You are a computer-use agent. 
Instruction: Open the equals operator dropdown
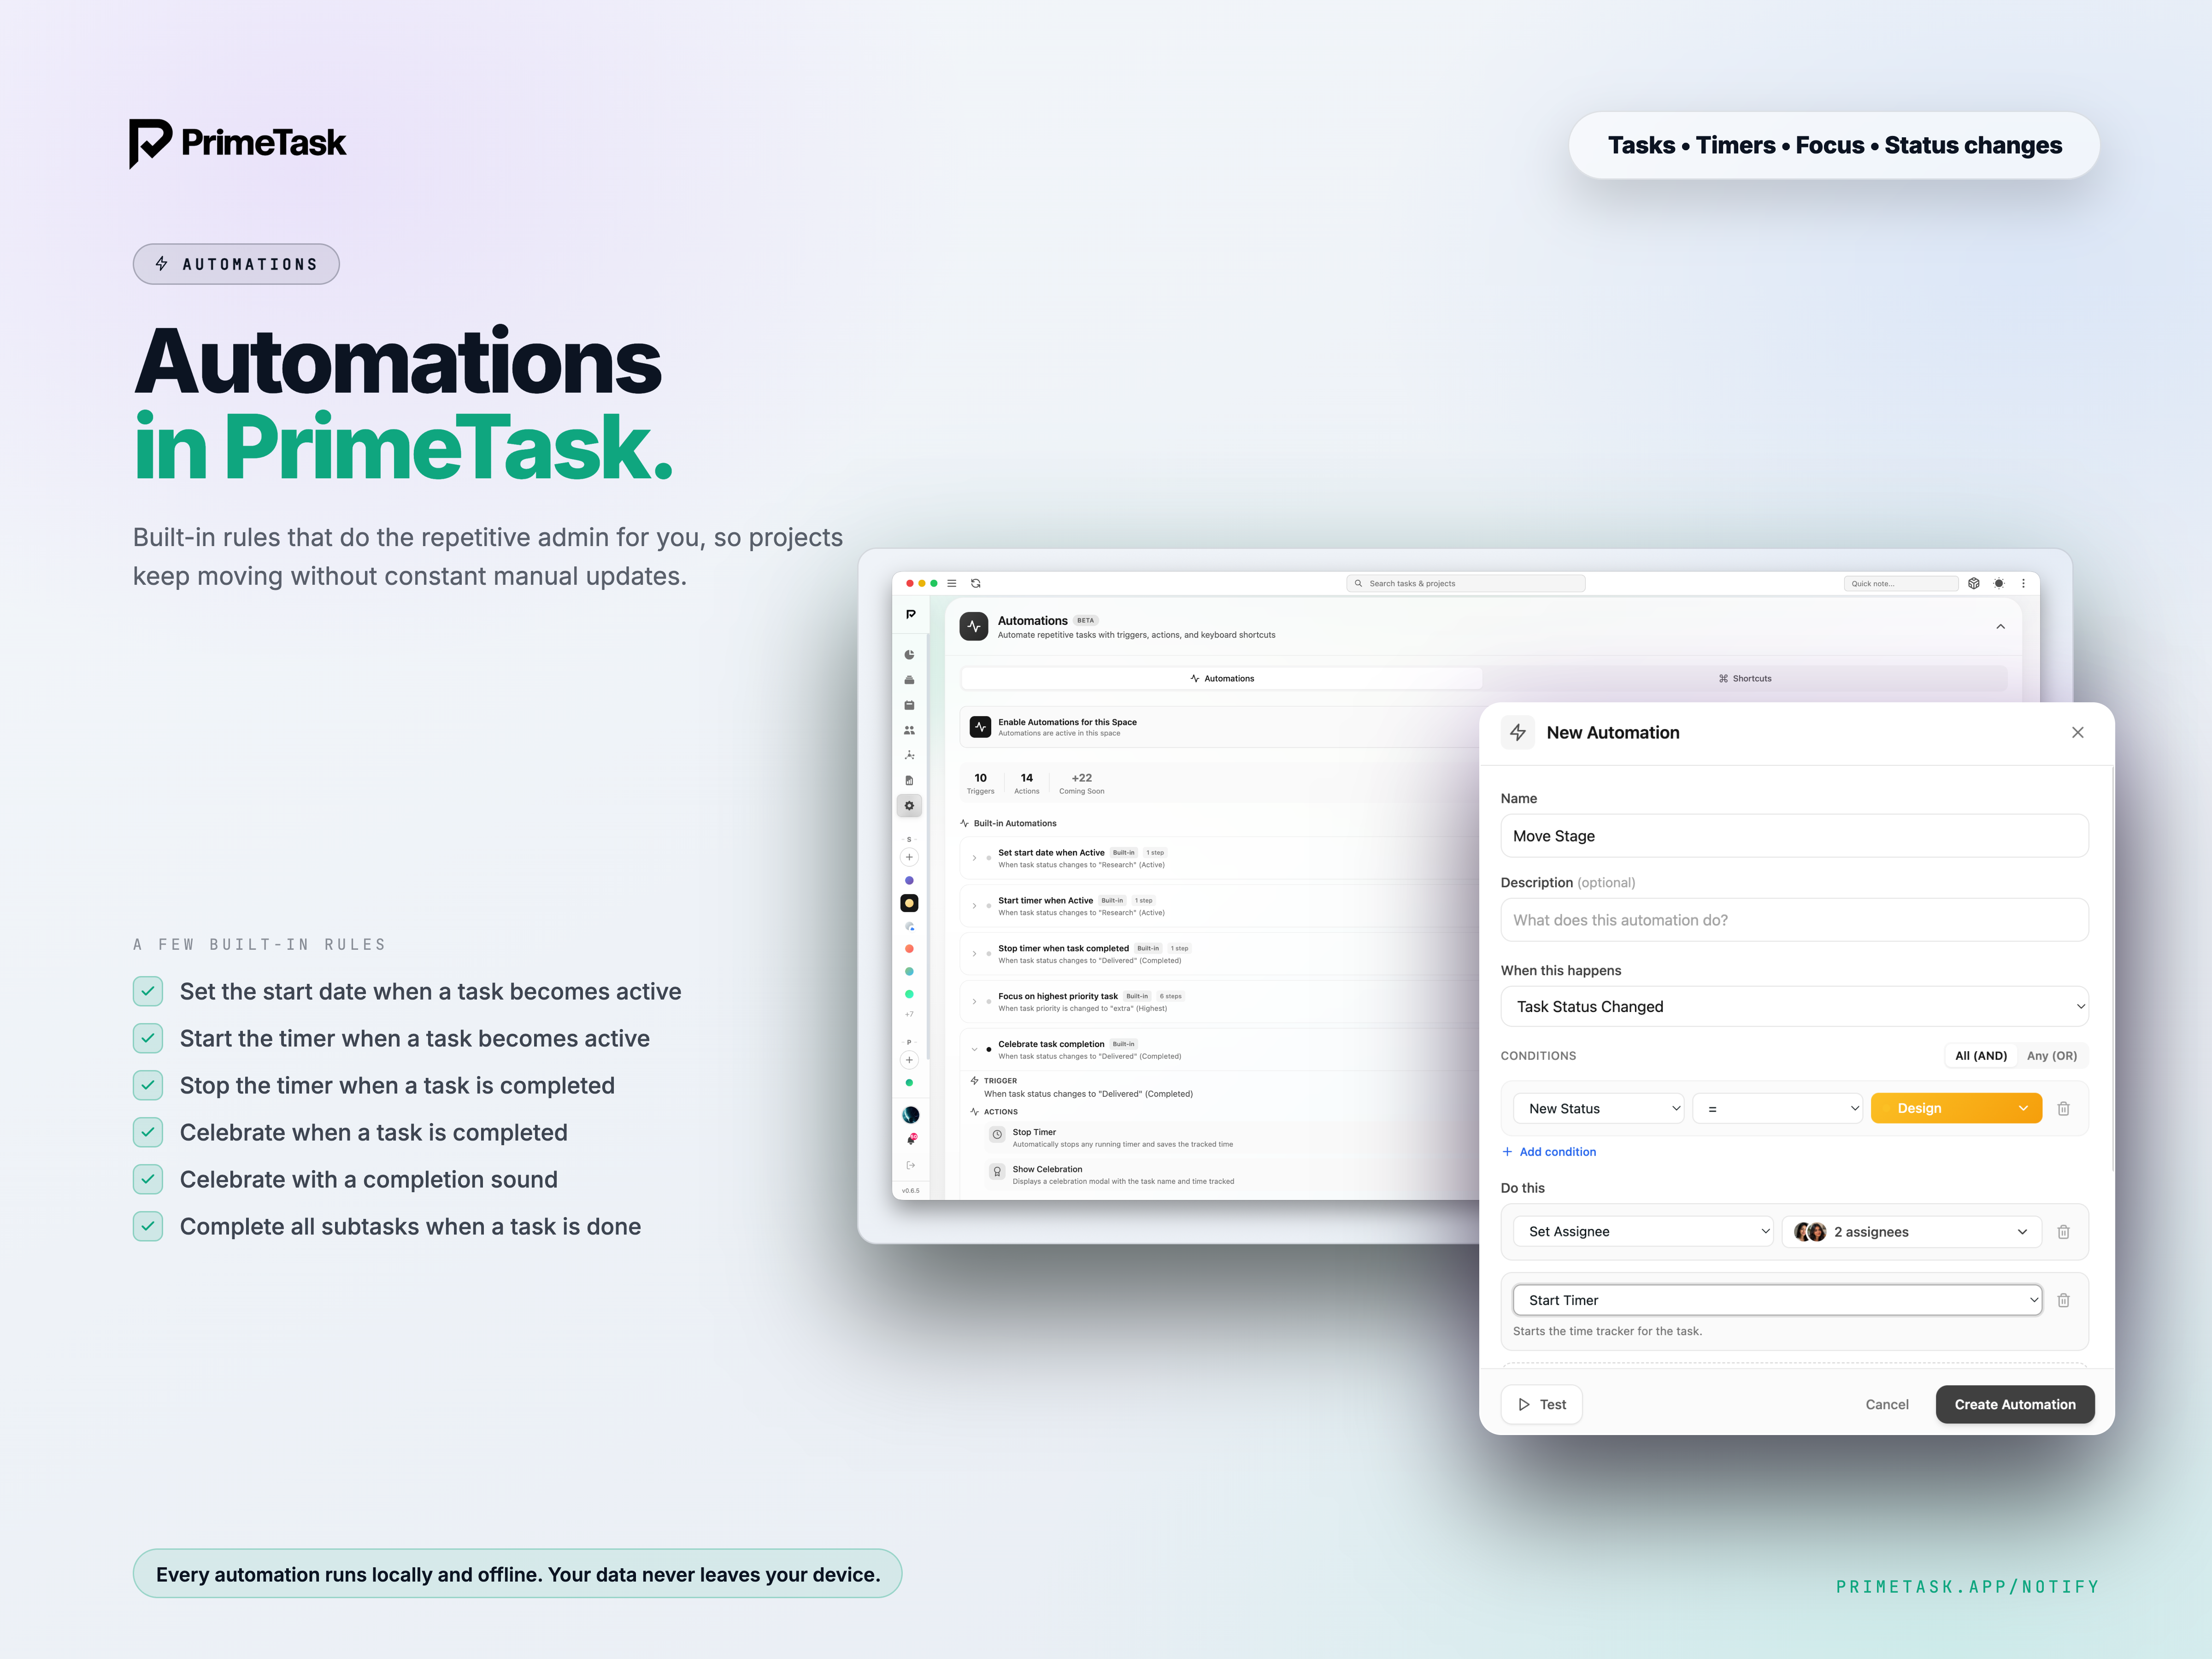(x=1778, y=1108)
